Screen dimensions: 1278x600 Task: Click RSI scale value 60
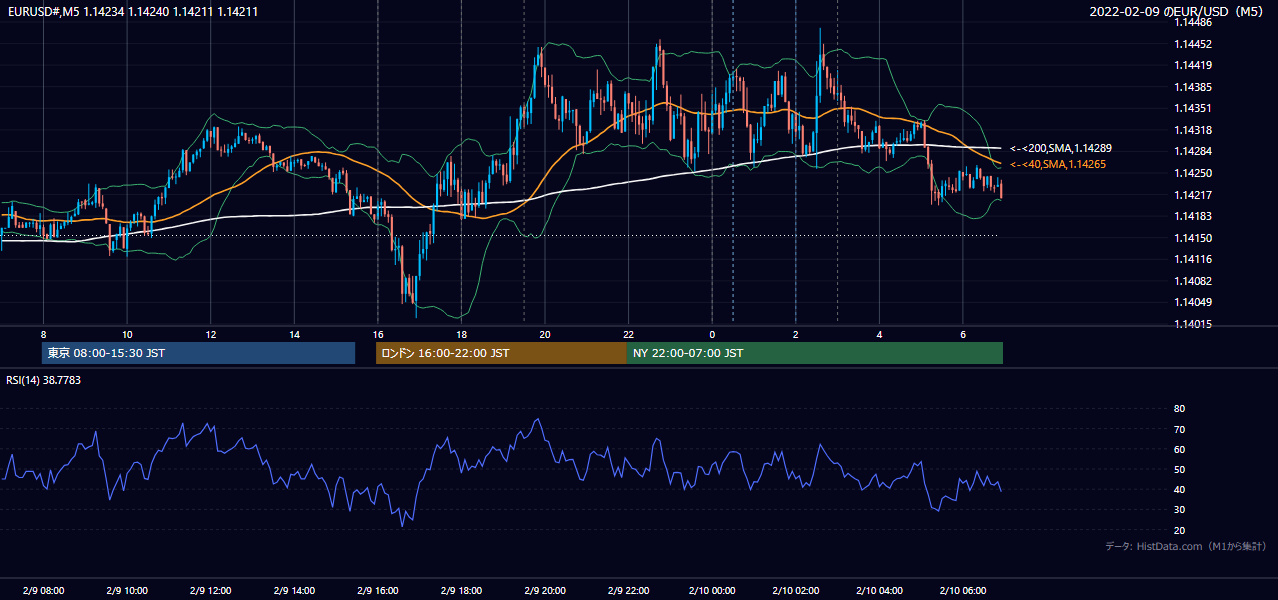click(x=1179, y=449)
